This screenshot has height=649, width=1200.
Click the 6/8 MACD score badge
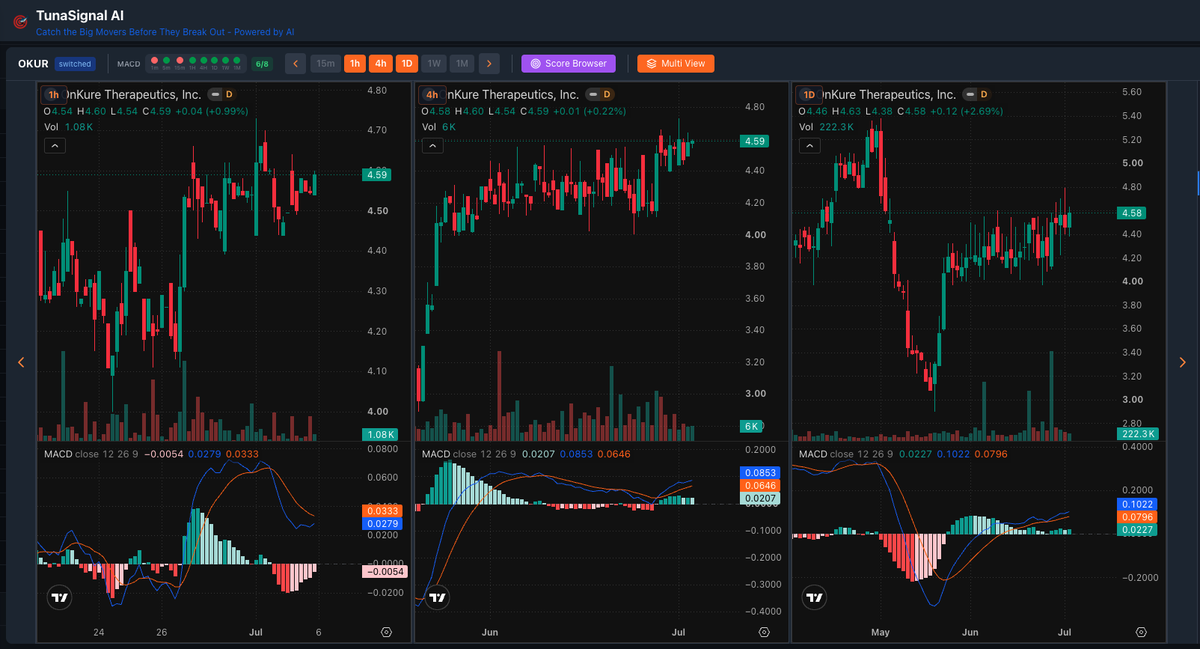click(262, 64)
